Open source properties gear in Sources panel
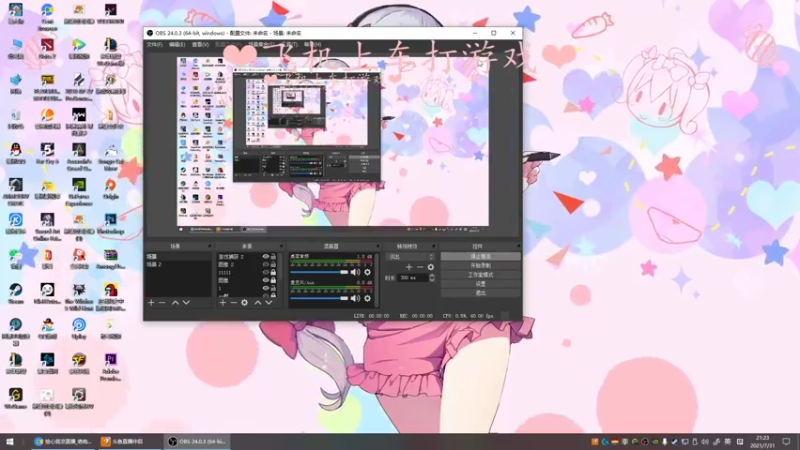This screenshot has height=450, width=800. click(244, 303)
